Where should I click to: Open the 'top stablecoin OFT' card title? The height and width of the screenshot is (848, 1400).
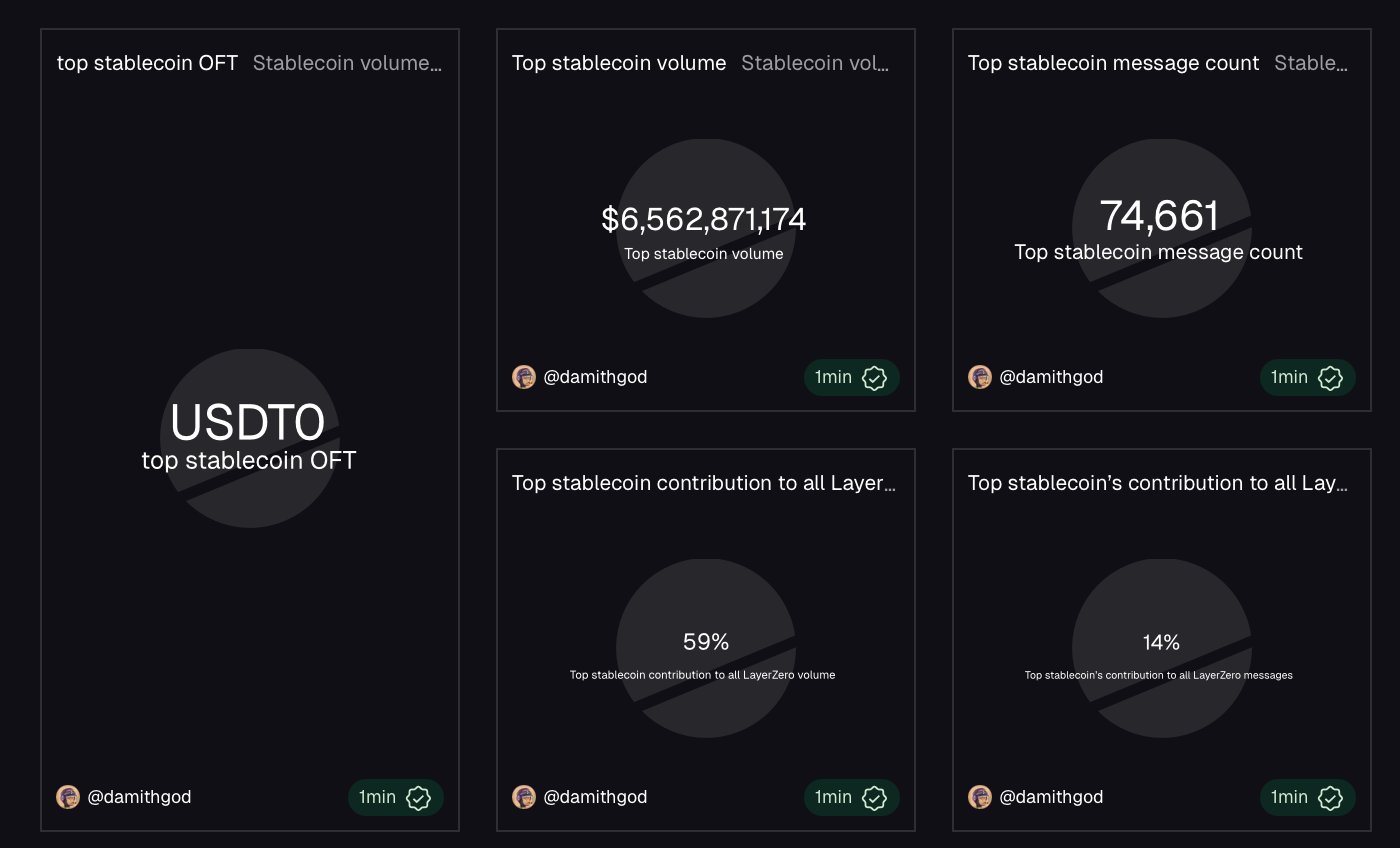click(147, 63)
